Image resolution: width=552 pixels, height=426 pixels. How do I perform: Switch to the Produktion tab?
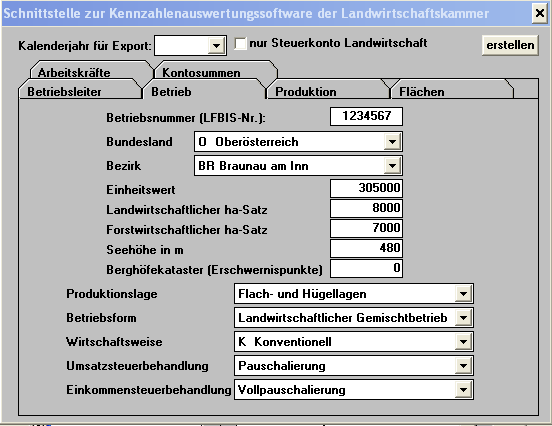(x=306, y=92)
